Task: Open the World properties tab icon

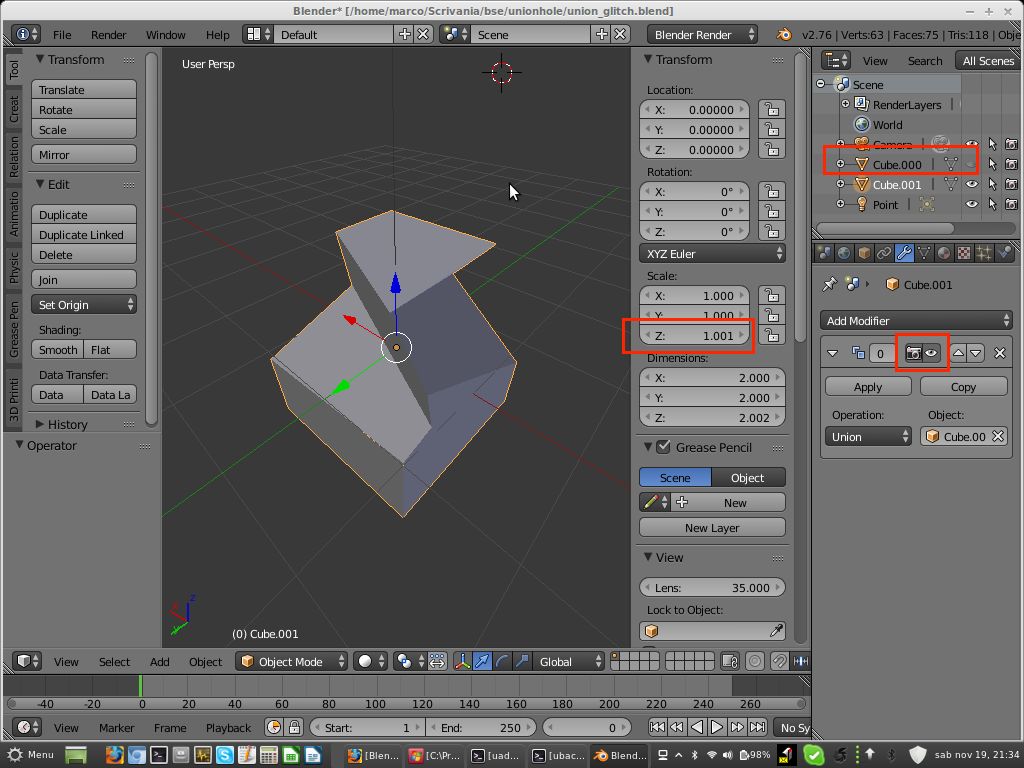Action: tap(844, 253)
